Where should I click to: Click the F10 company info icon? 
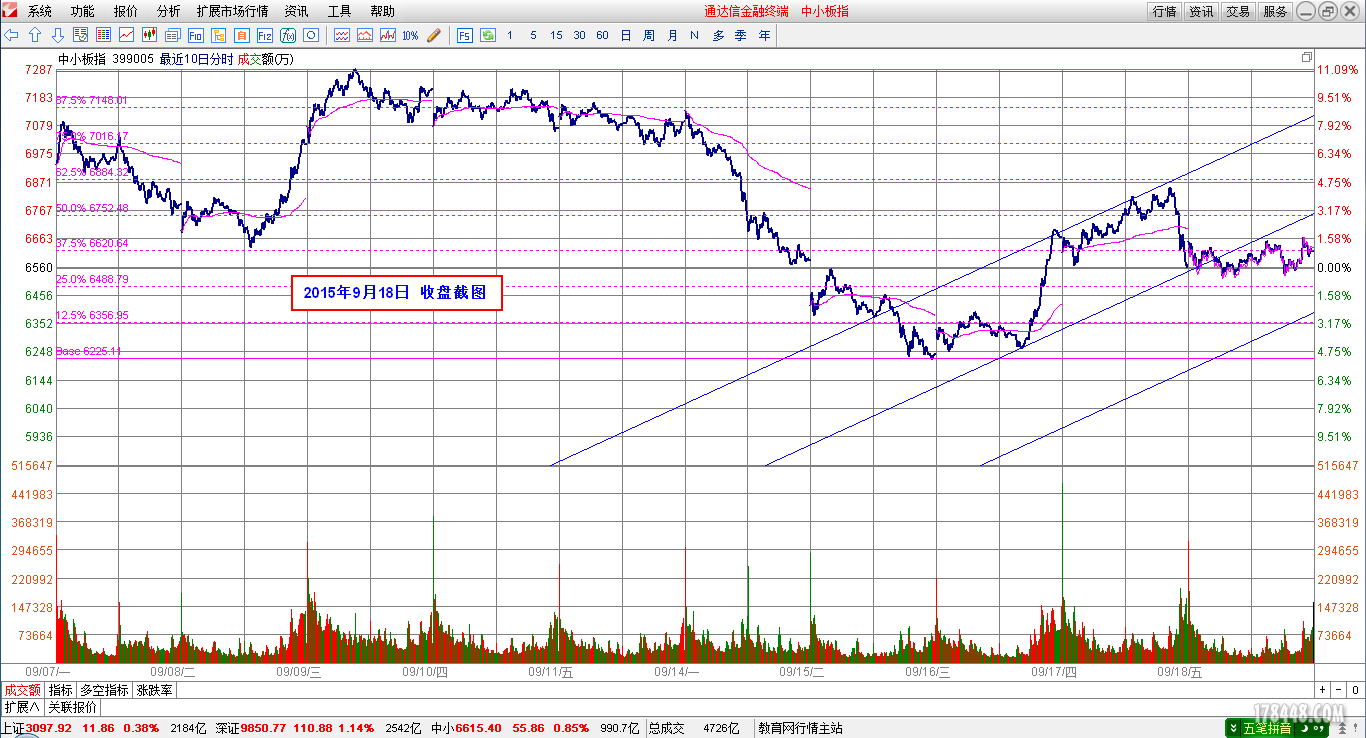point(195,35)
